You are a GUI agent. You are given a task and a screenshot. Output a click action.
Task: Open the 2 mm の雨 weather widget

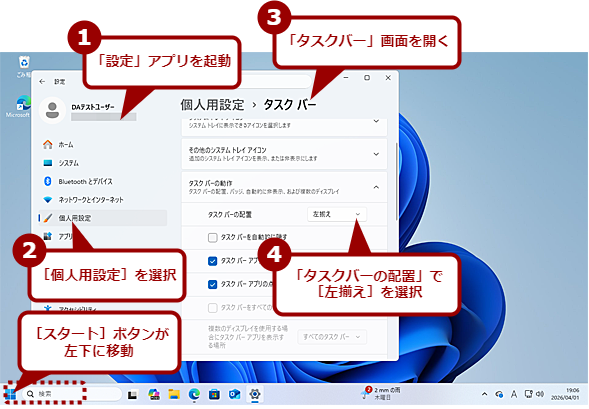tap(381, 393)
